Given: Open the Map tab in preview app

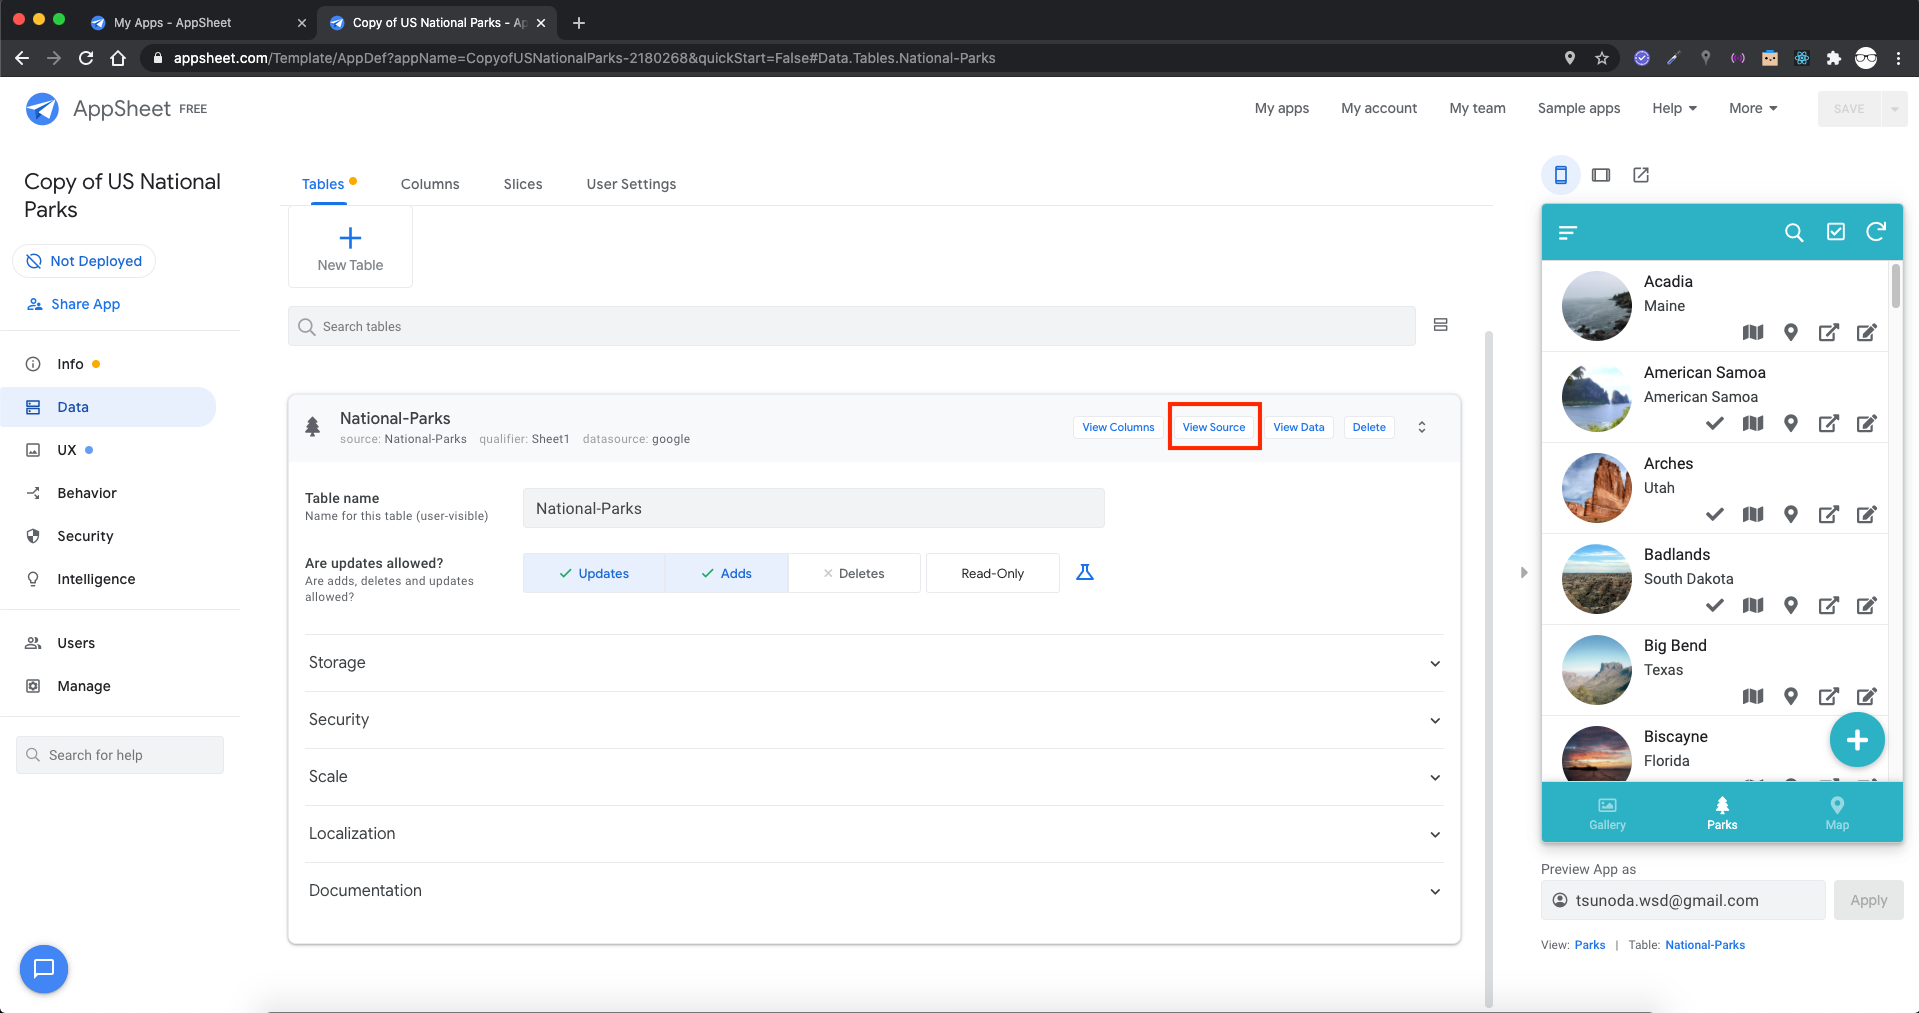Looking at the screenshot, I should pyautogui.click(x=1837, y=813).
